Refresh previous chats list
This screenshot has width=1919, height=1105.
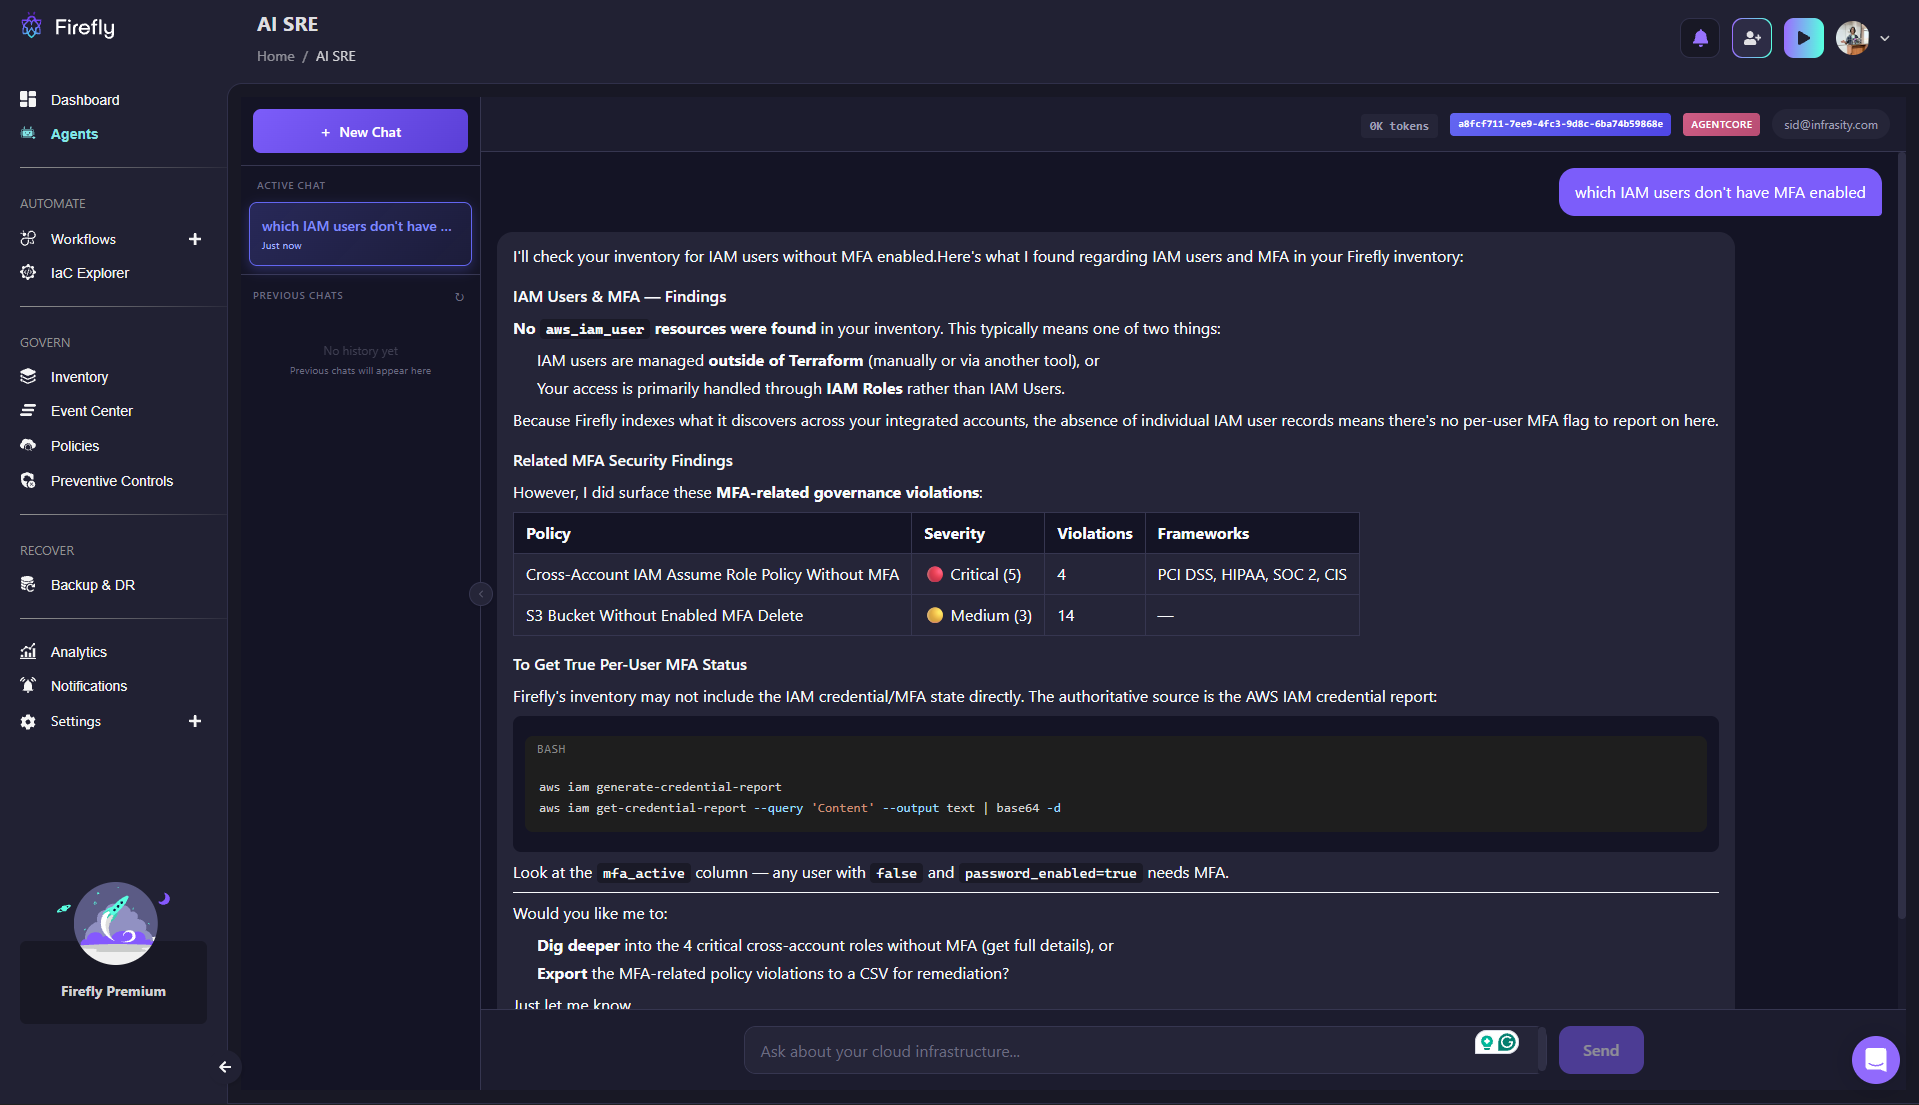pyautogui.click(x=460, y=297)
